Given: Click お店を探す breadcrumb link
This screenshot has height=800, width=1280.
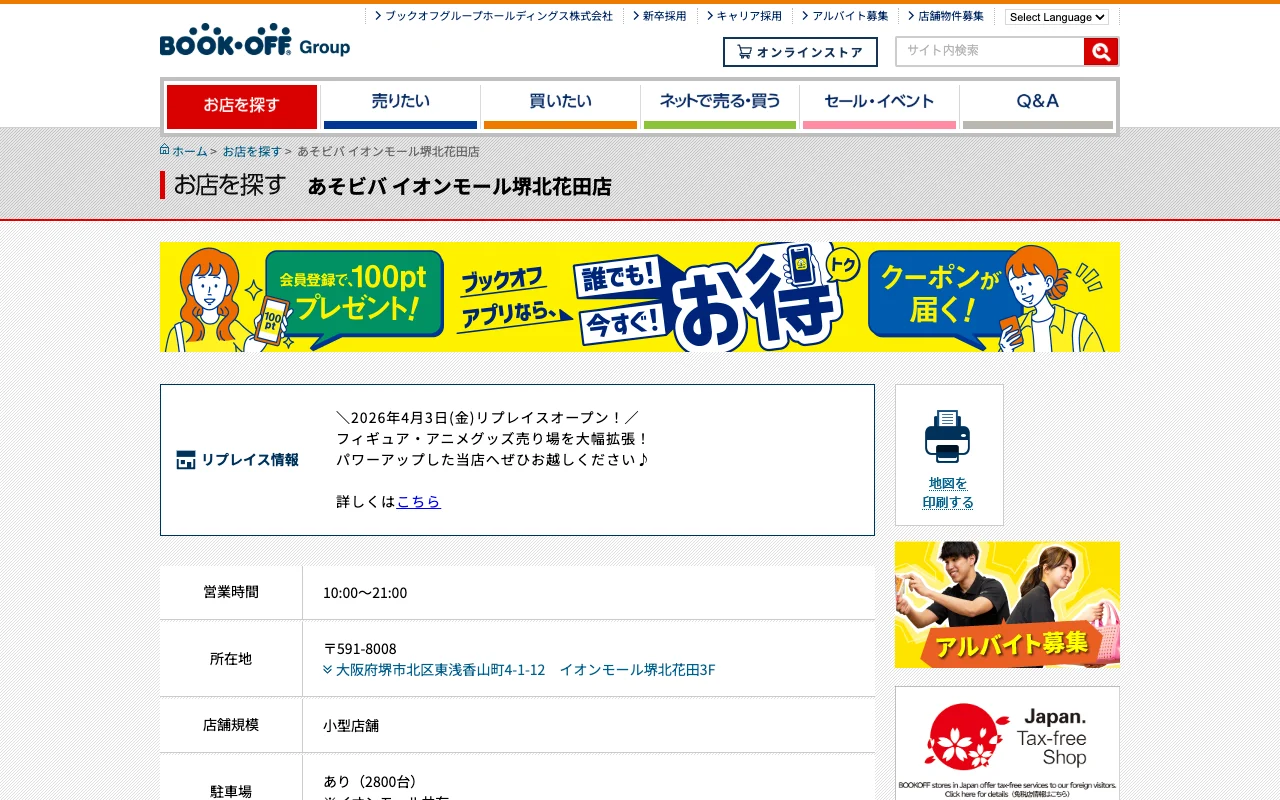Looking at the screenshot, I should pos(252,151).
